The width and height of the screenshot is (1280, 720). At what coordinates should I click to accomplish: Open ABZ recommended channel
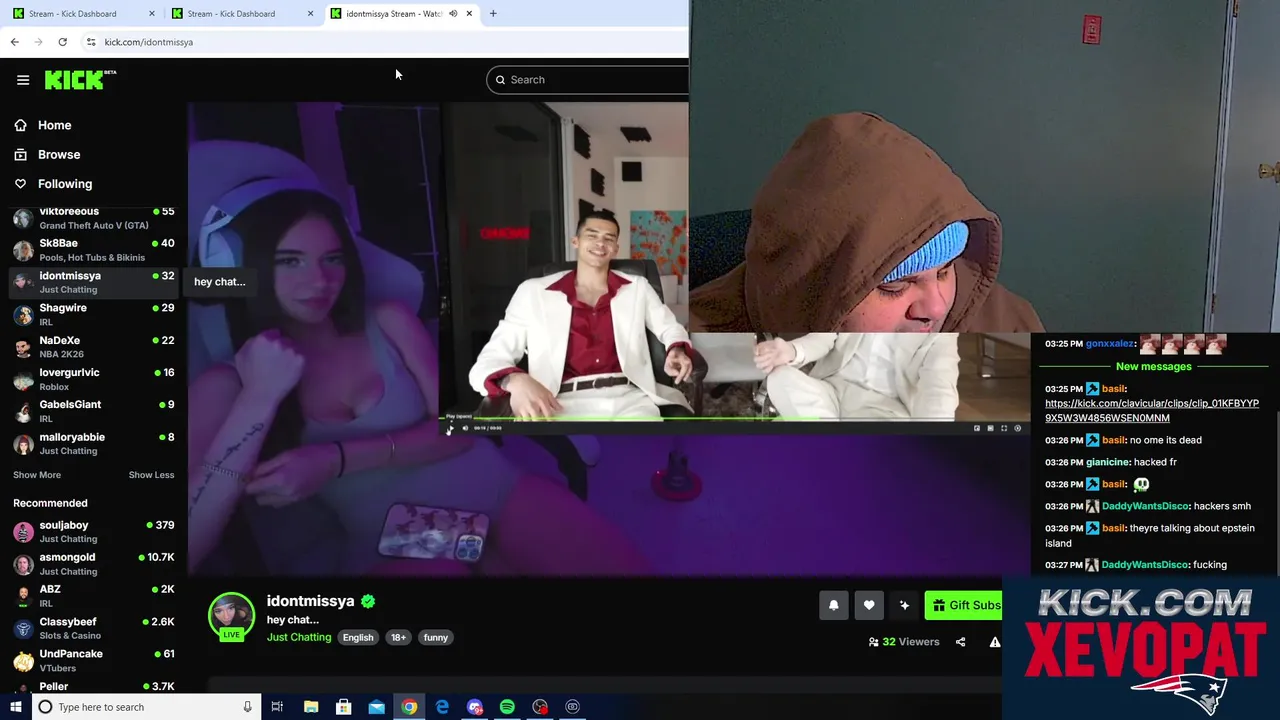click(x=94, y=596)
